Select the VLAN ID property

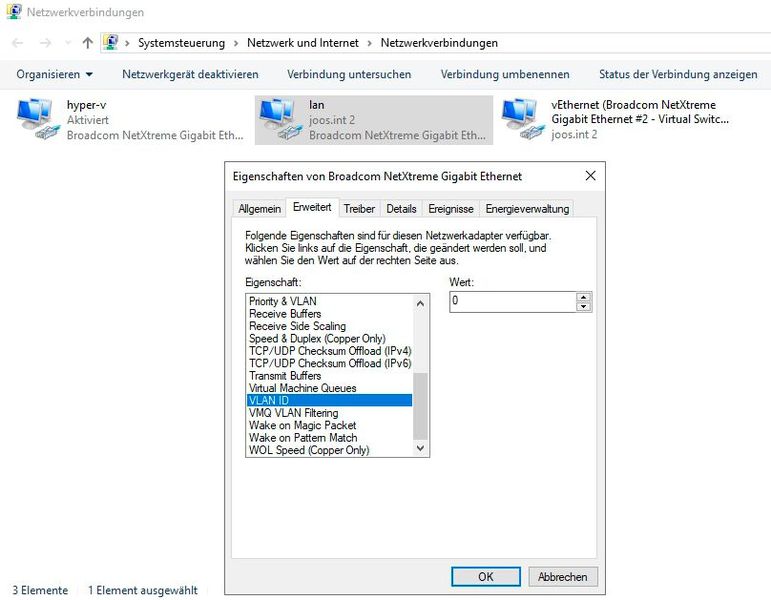click(x=329, y=400)
